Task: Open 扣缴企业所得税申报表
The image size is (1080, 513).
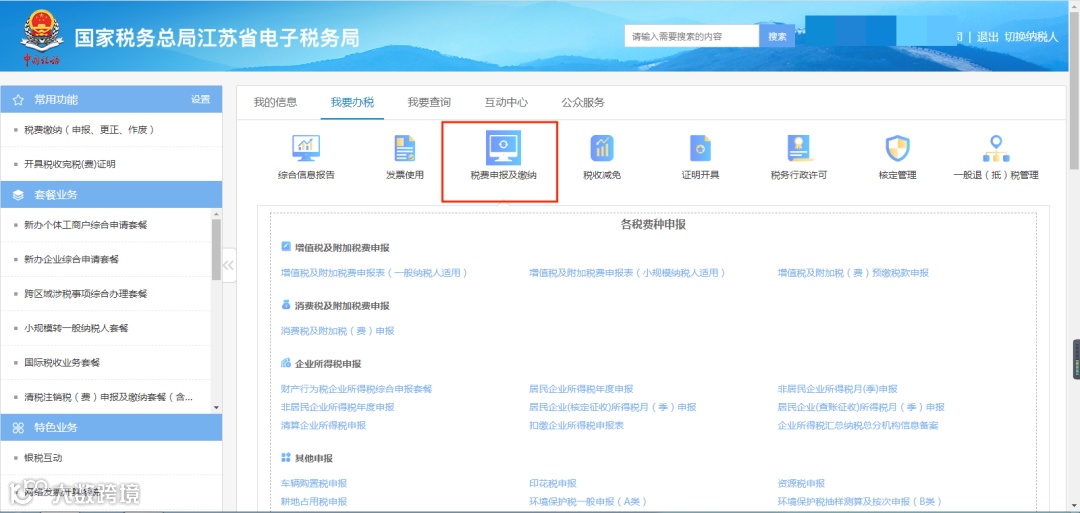Action: coord(577,425)
